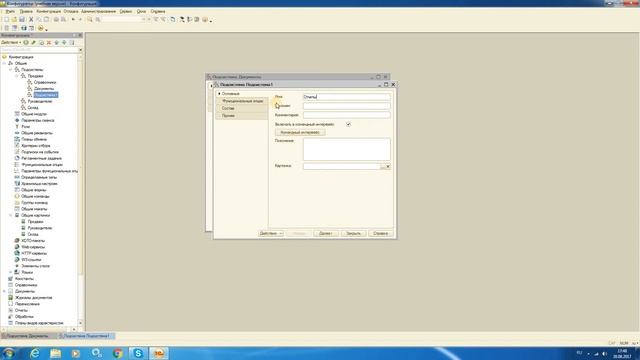The image size is (640, 360).
Task: Open File Explorer folder on the taskbar
Action: [x=56, y=353]
